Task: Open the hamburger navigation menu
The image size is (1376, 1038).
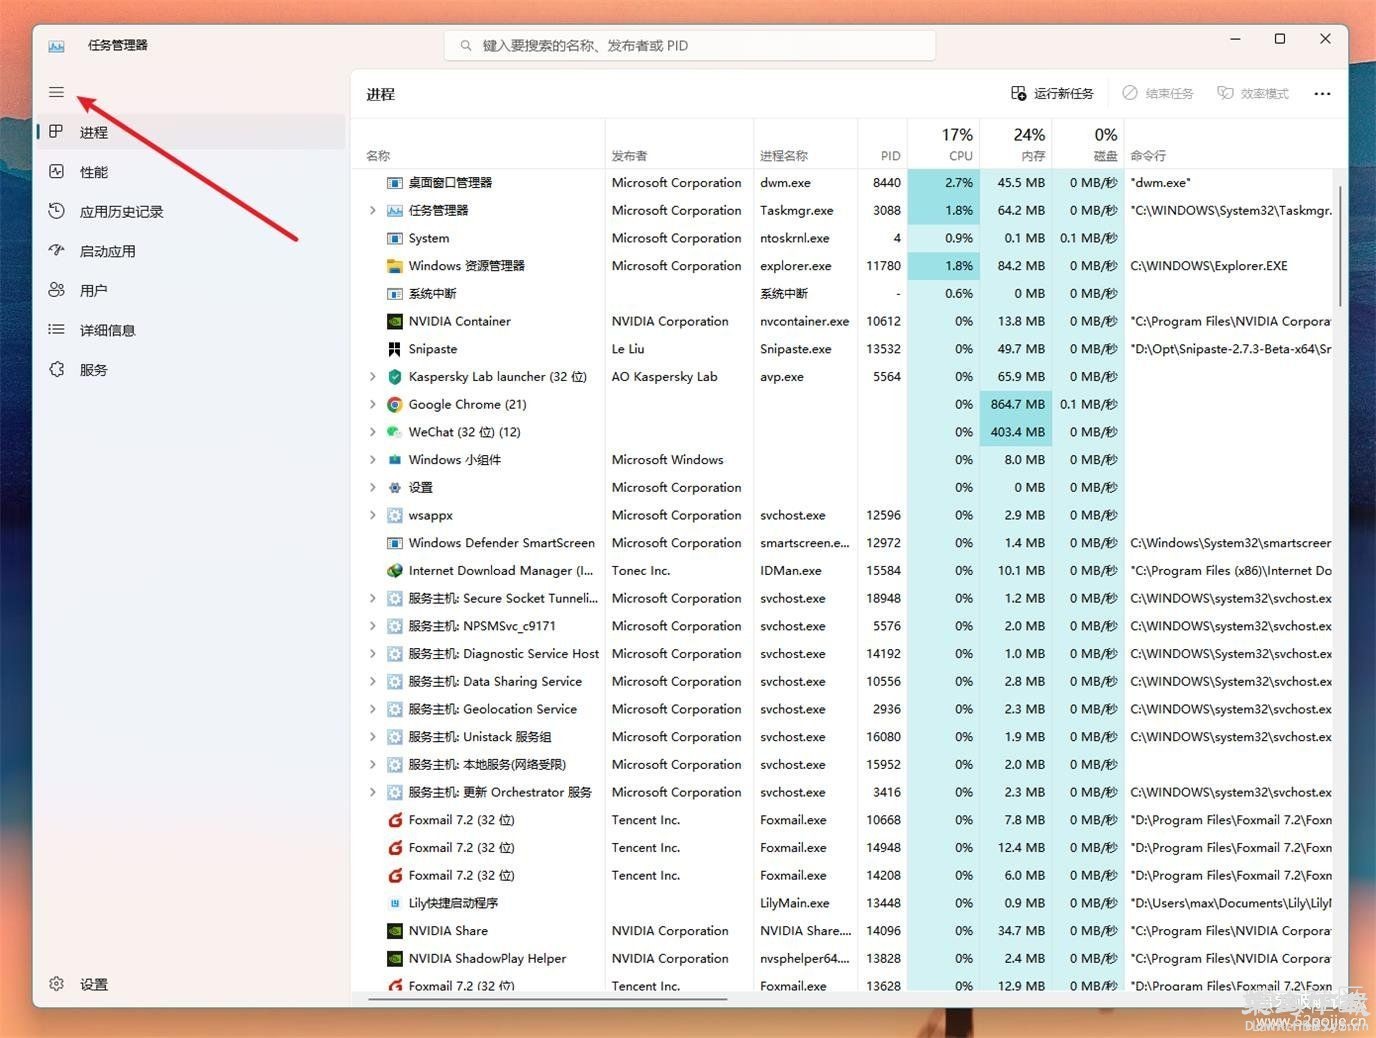Action: click(x=56, y=92)
